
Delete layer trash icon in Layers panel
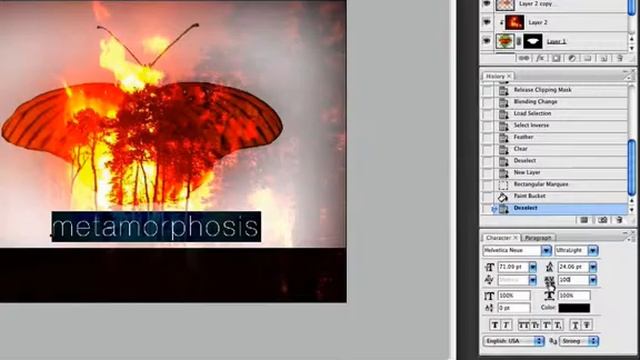(620, 59)
